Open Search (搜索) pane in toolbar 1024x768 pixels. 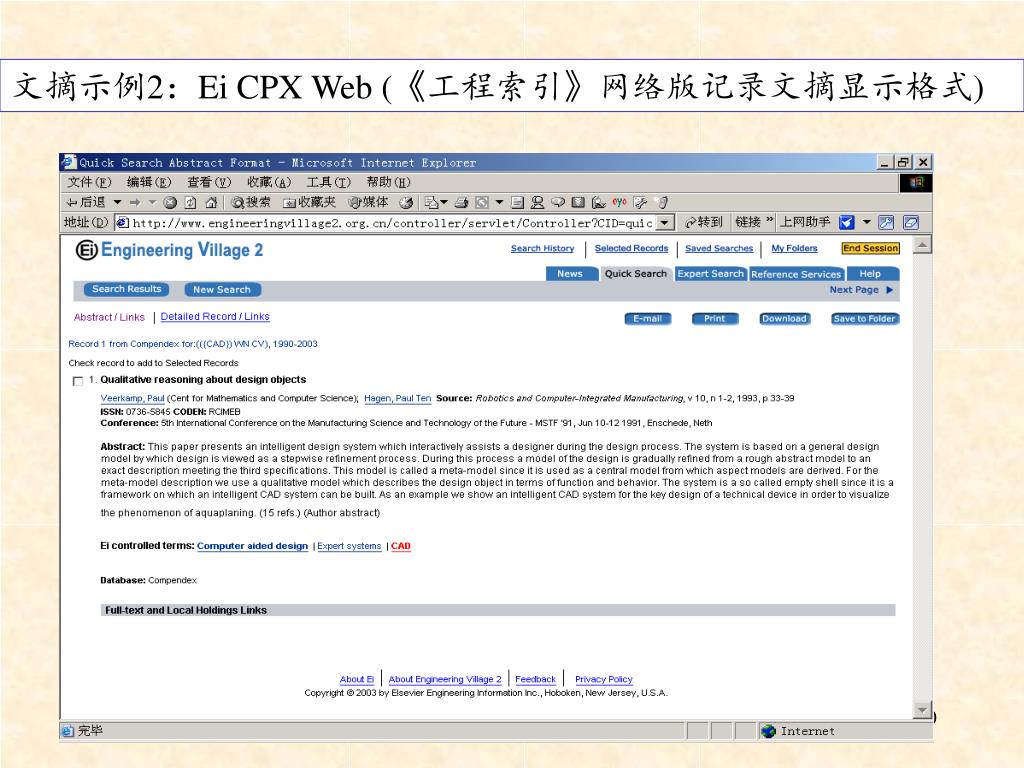tap(251, 202)
